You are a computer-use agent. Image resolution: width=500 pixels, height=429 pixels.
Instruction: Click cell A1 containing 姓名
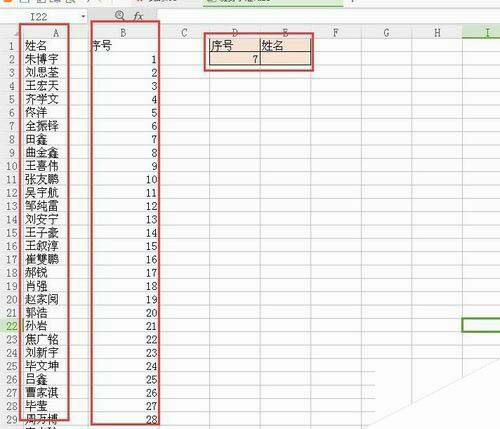point(36,46)
